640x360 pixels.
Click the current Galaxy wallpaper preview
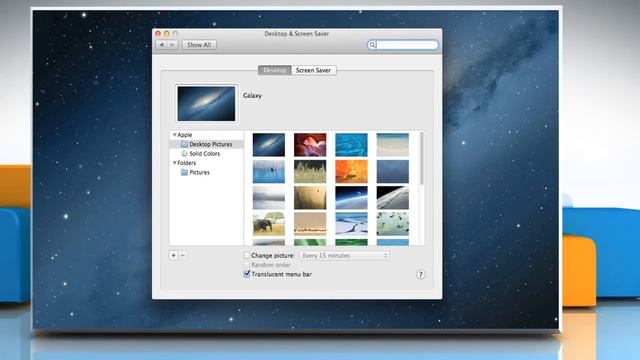[207, 104]
